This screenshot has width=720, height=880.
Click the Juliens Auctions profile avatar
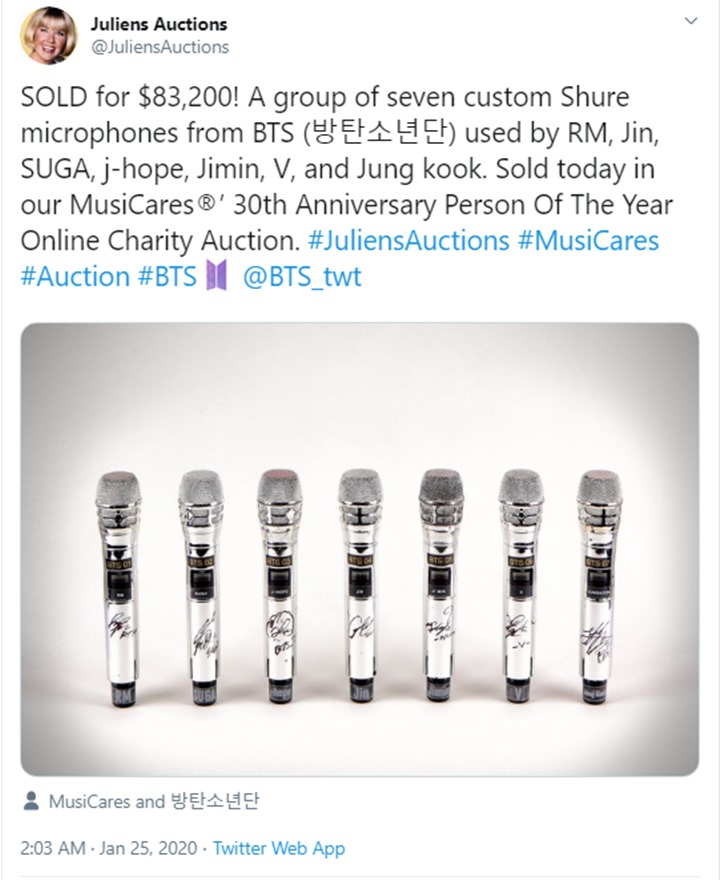tap(48, 35)
